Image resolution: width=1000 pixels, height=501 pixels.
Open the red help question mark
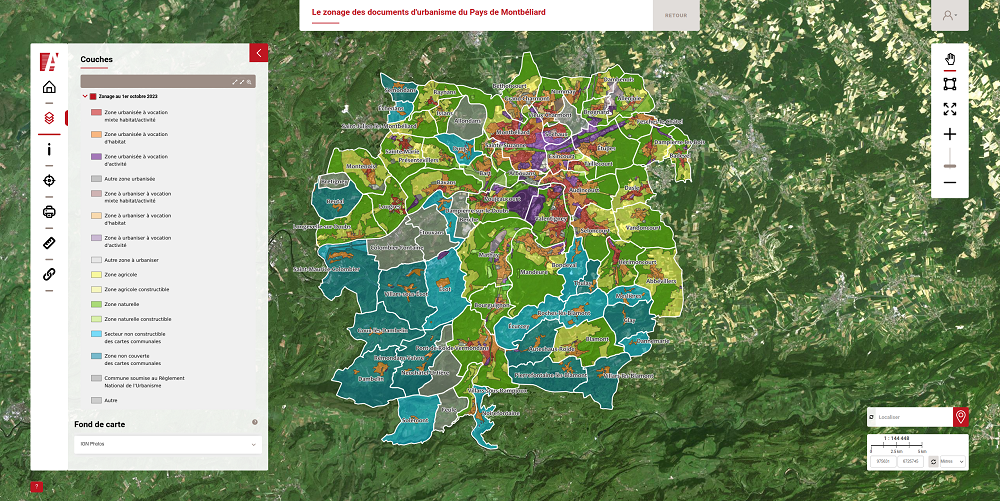(x=36, y=487)
